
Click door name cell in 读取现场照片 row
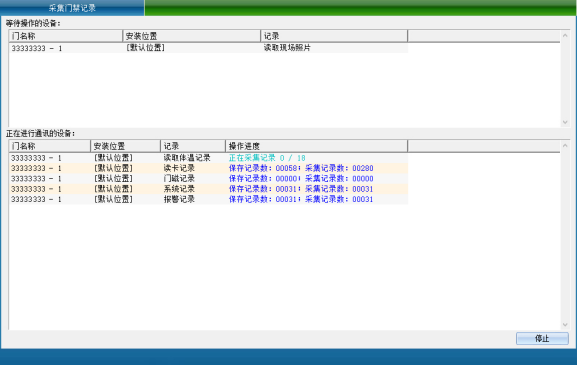(x=36, y=48)
